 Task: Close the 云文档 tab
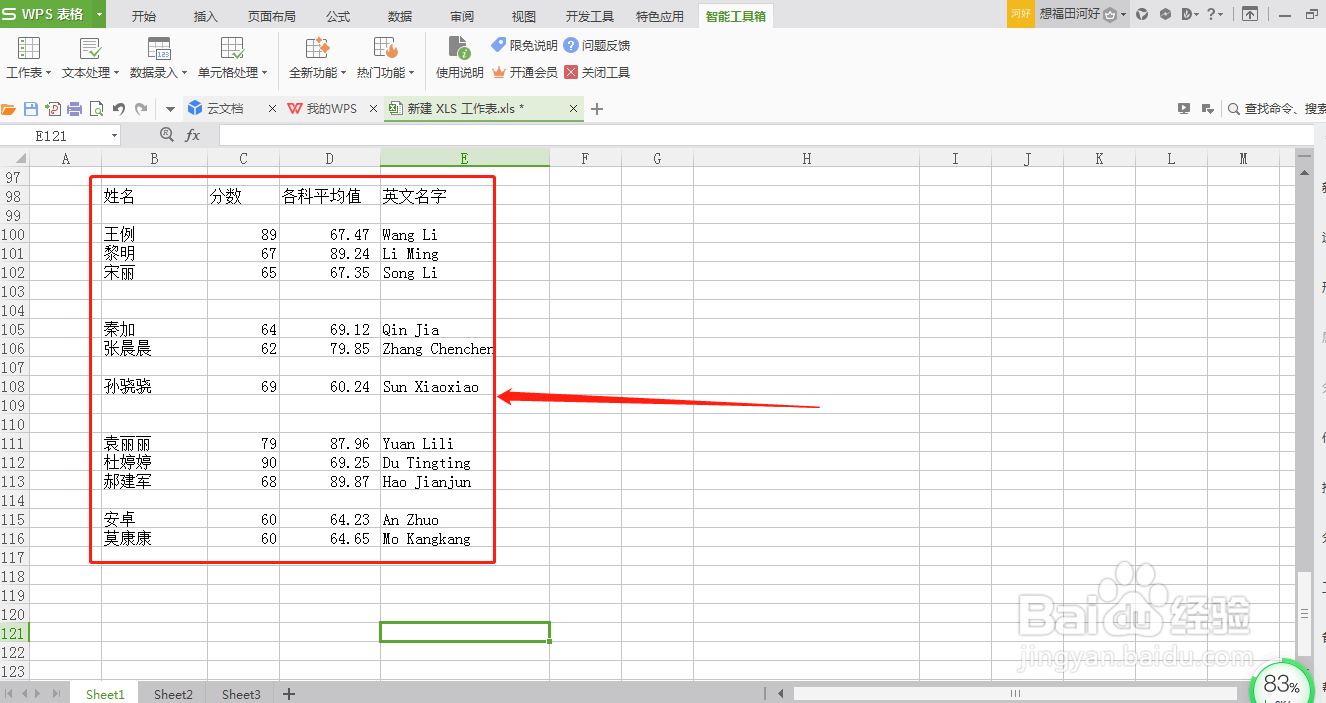[x=272, y=109]
